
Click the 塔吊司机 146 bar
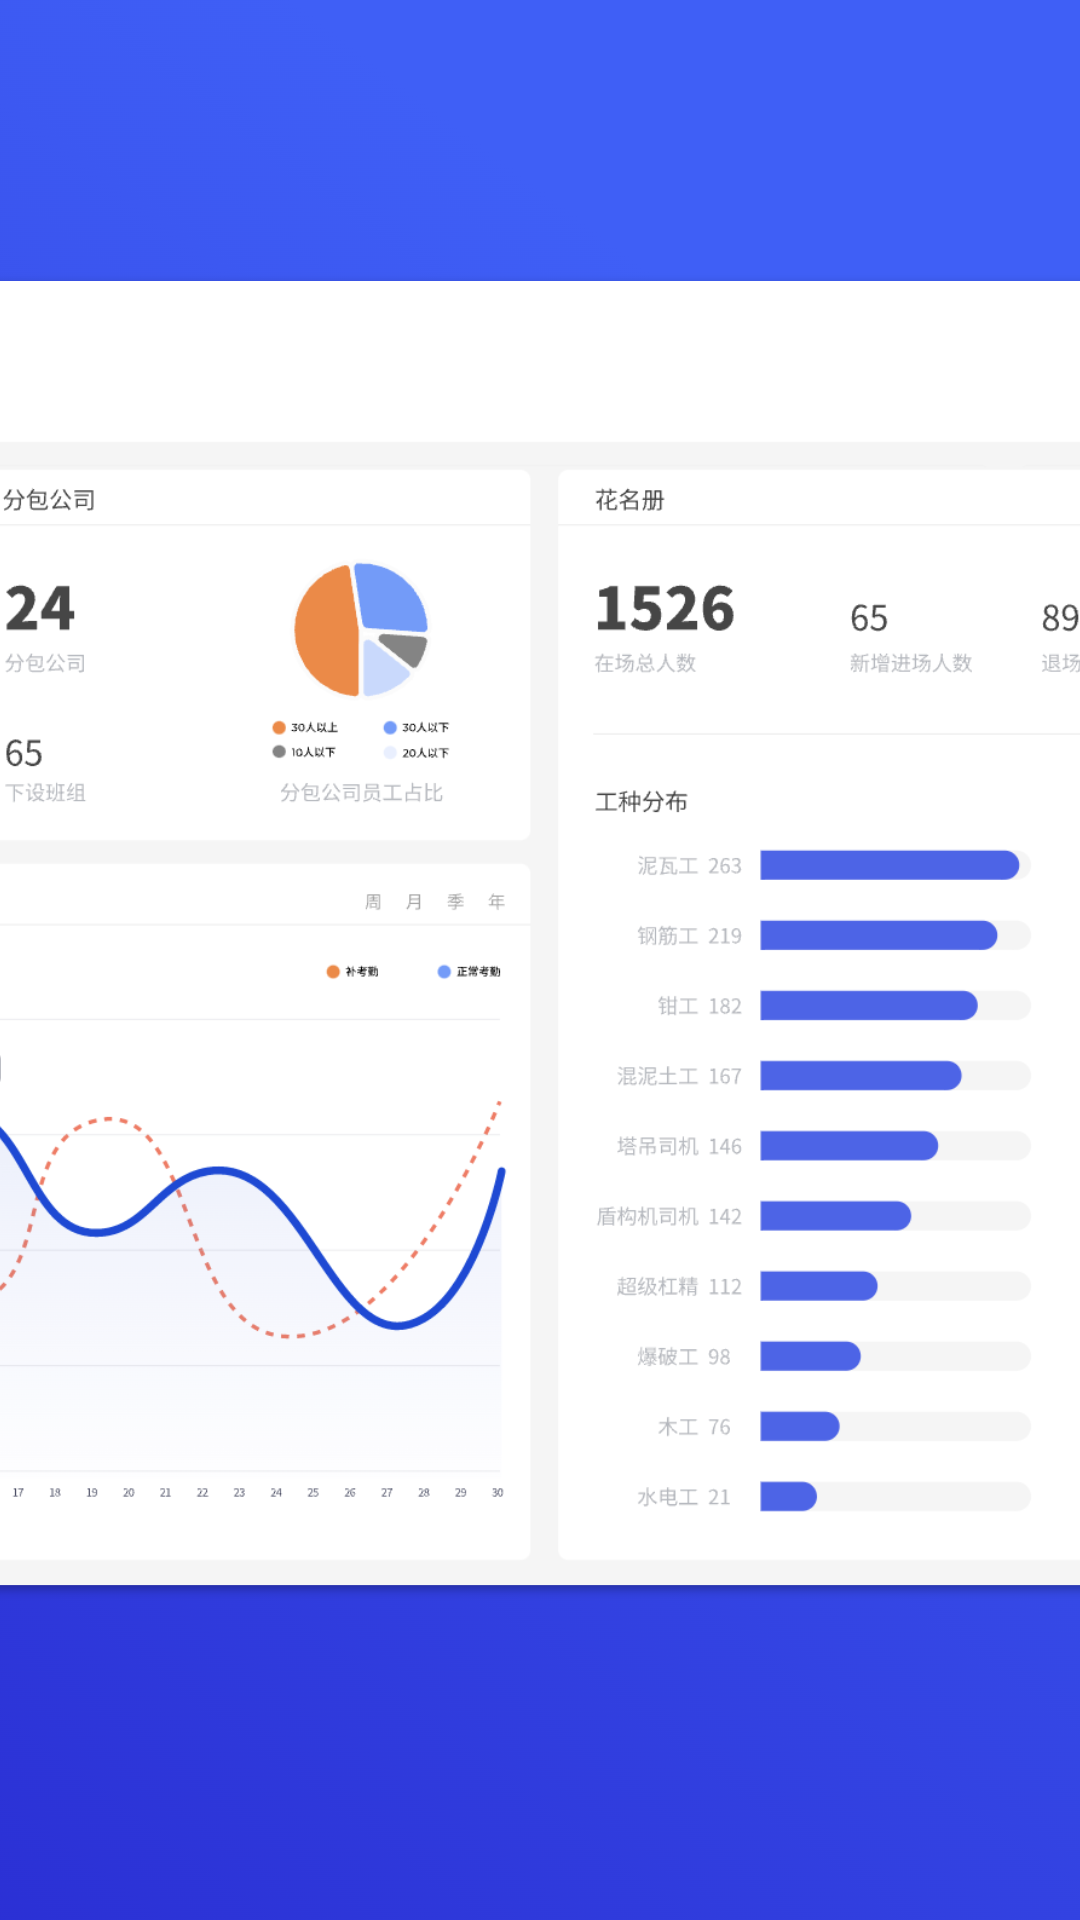(848, 1146)
